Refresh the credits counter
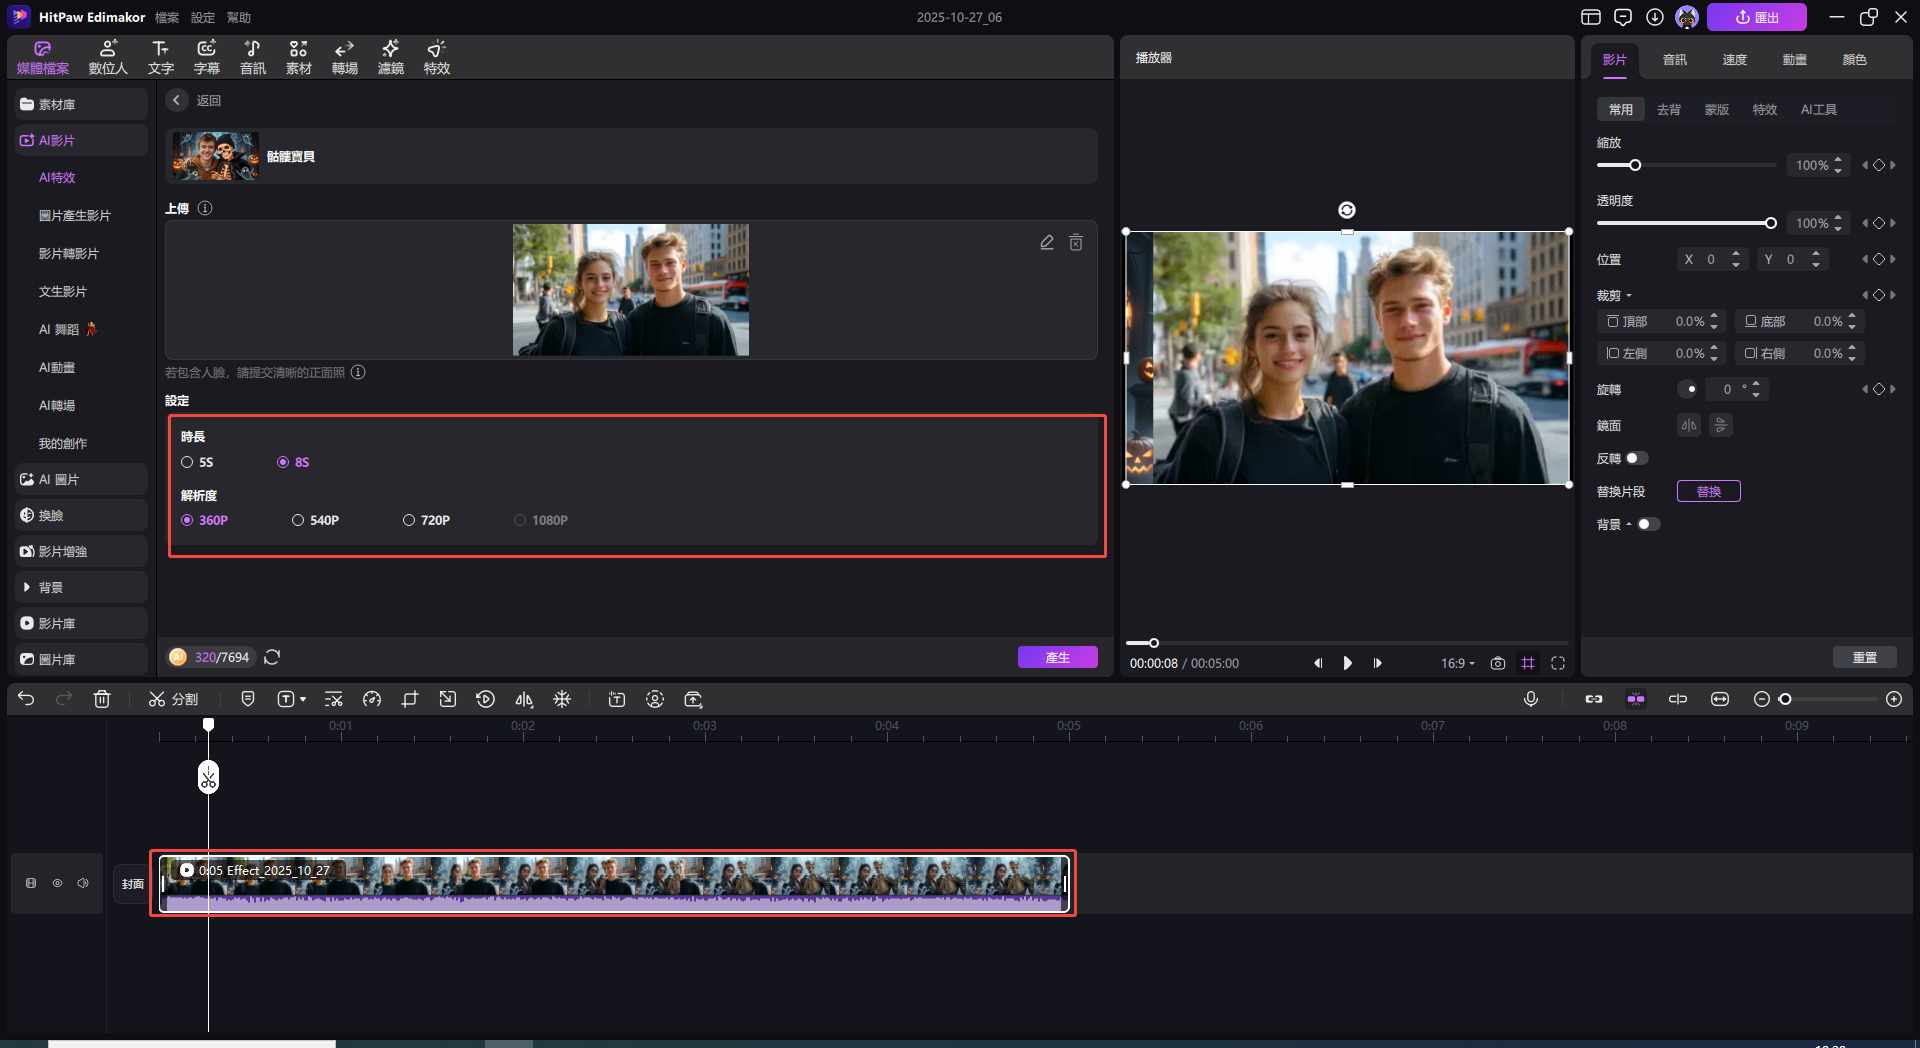The height and width of the screenshot is (1048, 1920). [272, 657]
